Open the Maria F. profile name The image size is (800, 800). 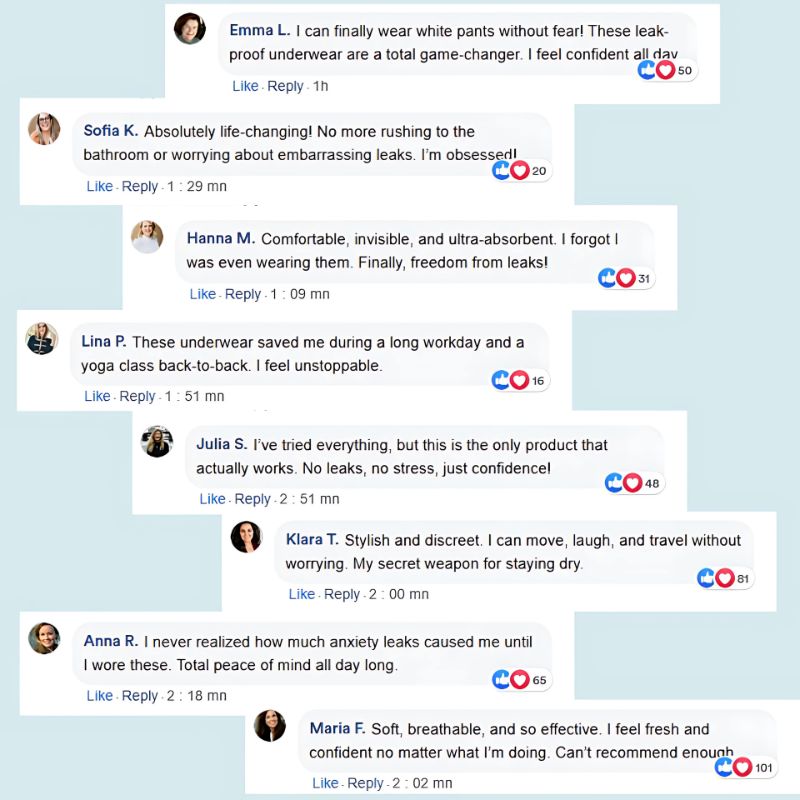click(338, 728)
